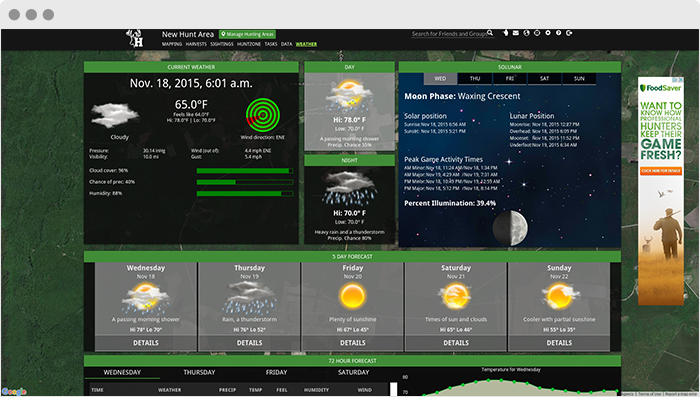Click Wednesday's forecast weather icon
700x397 pixels.
tap(146, 299)
